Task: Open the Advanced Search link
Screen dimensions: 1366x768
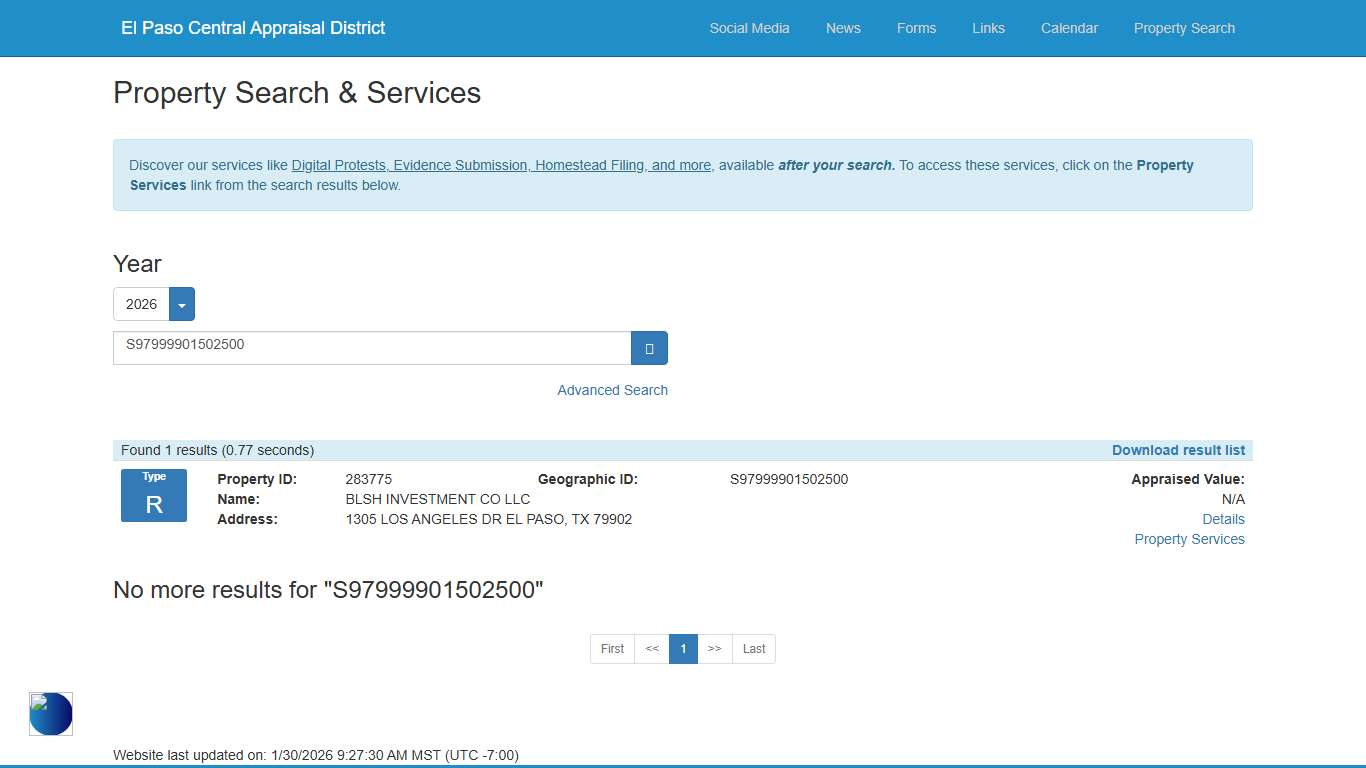Action: (x=612, y=390)
